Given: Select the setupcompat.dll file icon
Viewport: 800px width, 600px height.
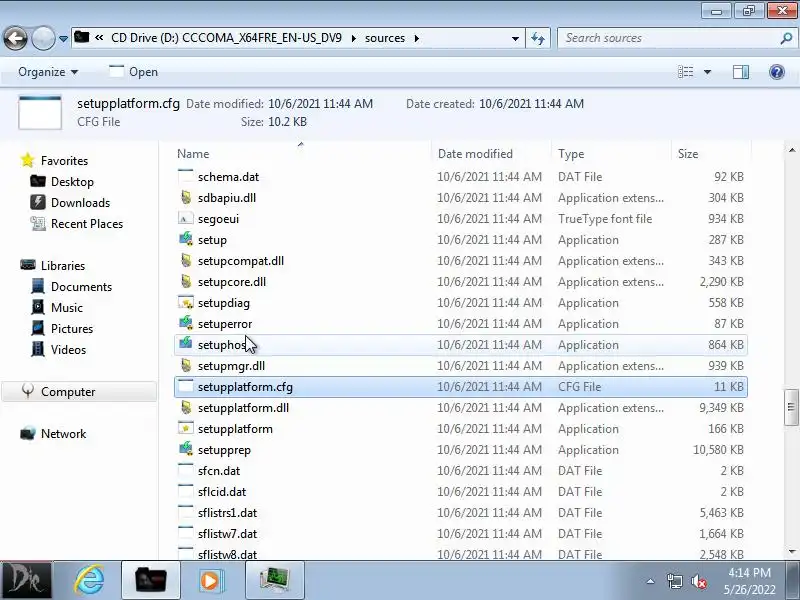Looking at the screenshot, I should (186, 260).
